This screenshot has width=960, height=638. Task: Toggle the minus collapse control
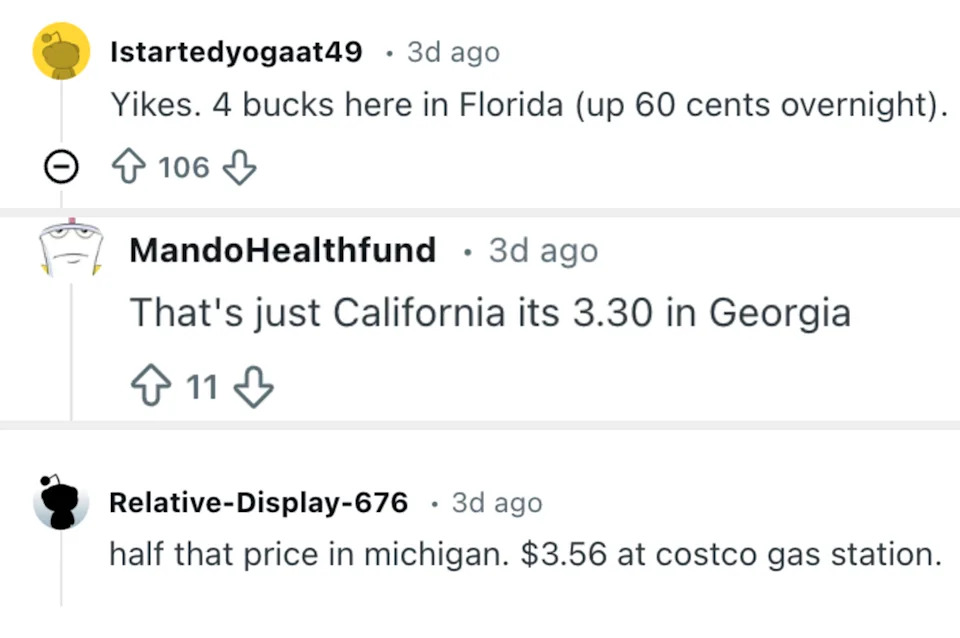tap(61, 166)
